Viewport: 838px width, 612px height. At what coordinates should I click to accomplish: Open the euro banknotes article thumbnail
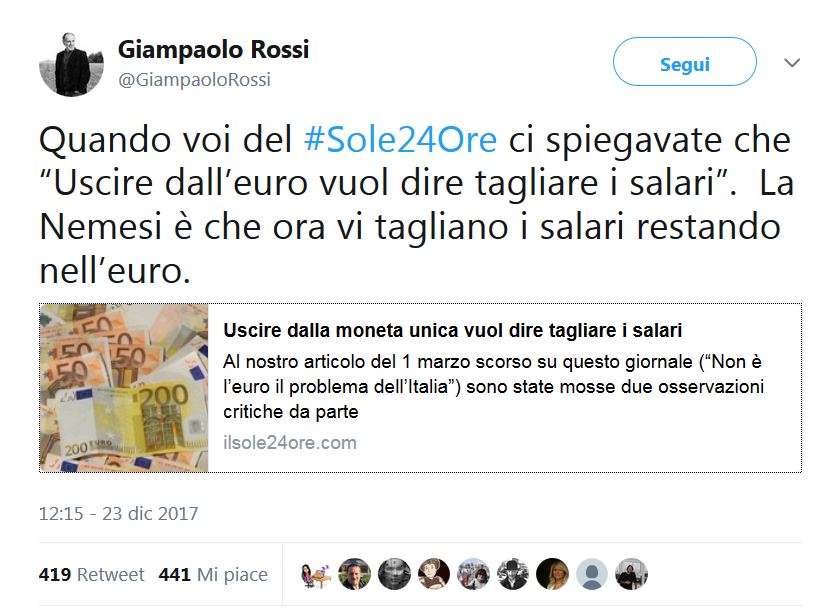(x=124, y=388)
